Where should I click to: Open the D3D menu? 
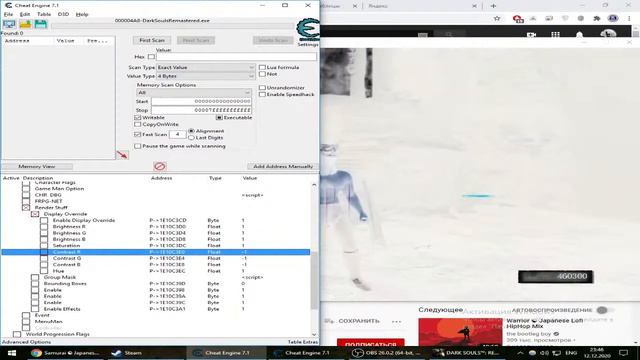point(63,14)
